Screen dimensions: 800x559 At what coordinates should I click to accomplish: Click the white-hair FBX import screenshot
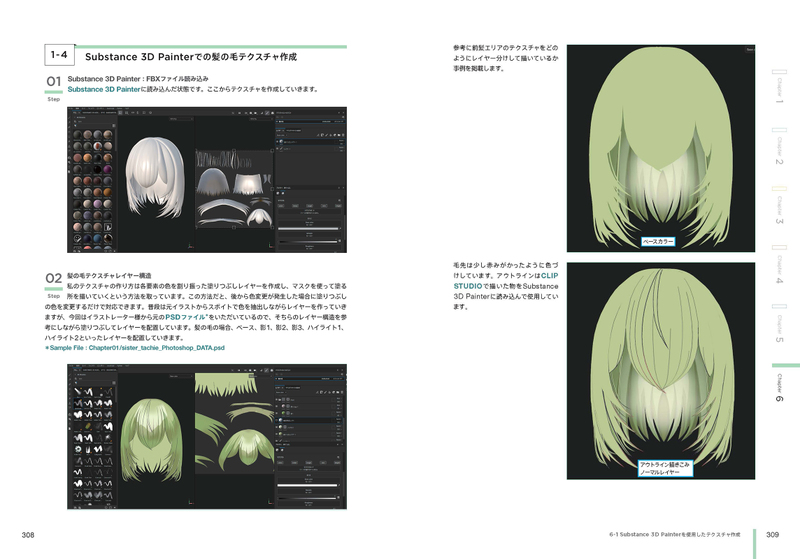pos(207,180)
